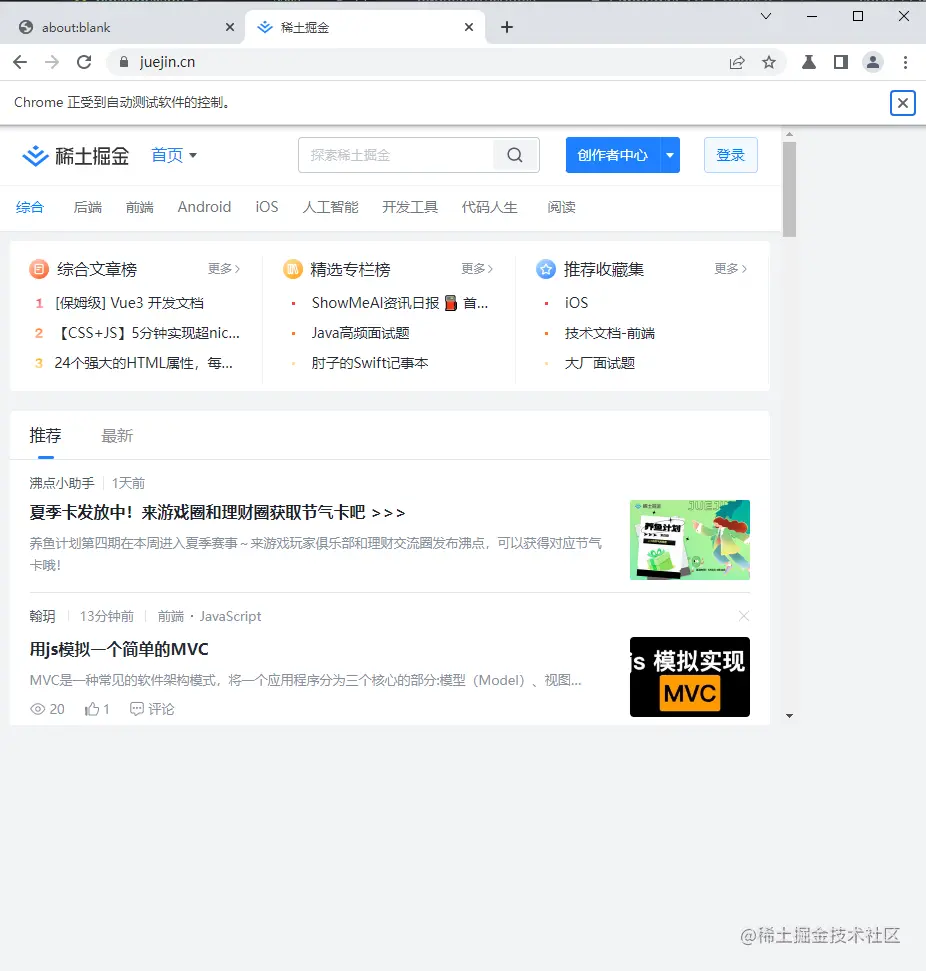Toggle the browser side panel icon

841,62
